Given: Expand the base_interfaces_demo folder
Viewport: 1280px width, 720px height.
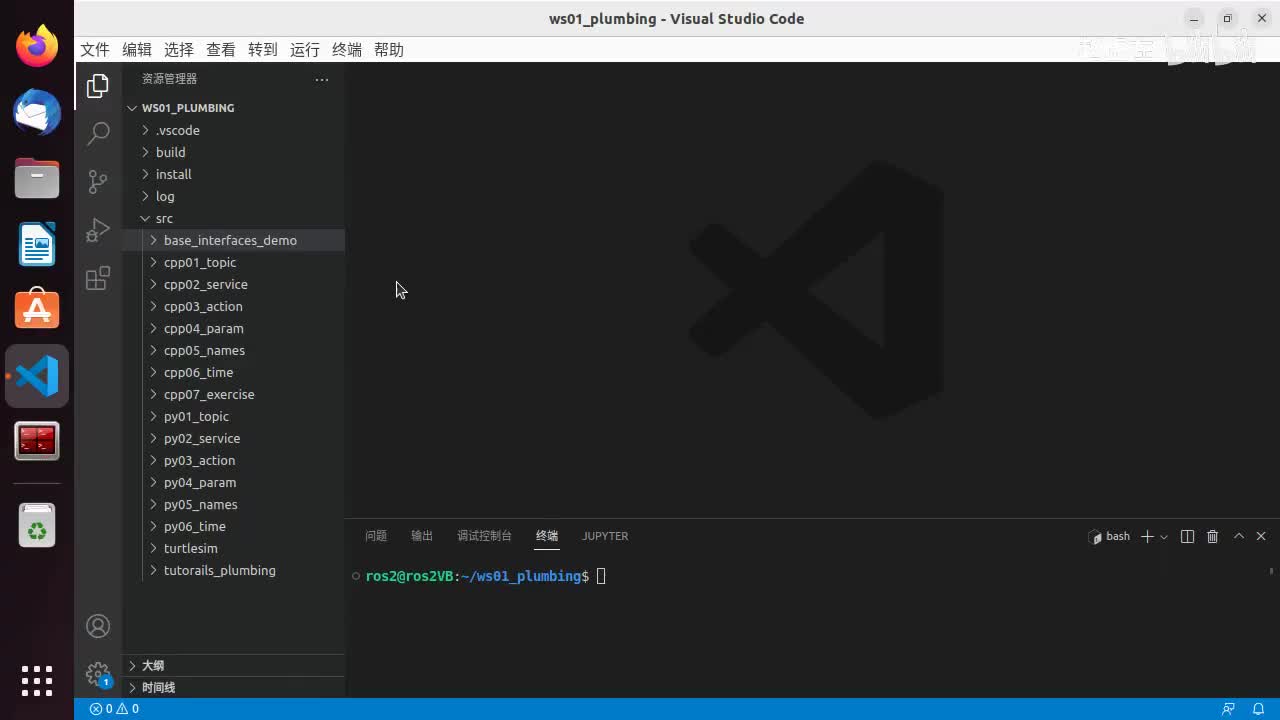Looking at the screenshot, I should click(x=234, y=240).
